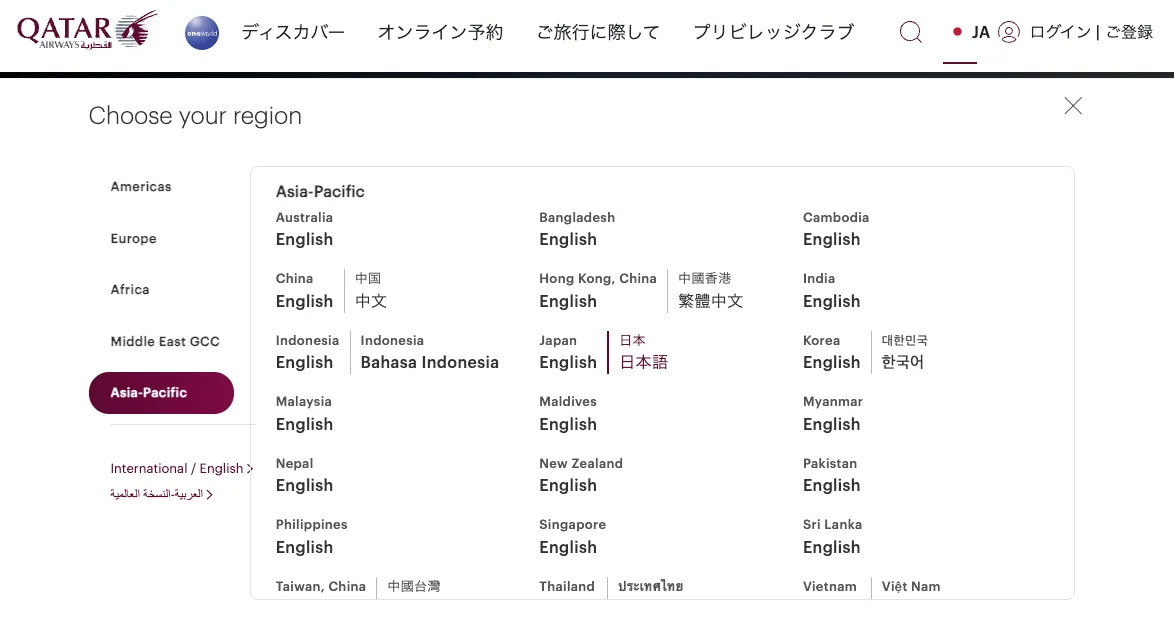Choose English under Hong Kong, China
This screenshot has width=1174, height=619.
(568, 301)
